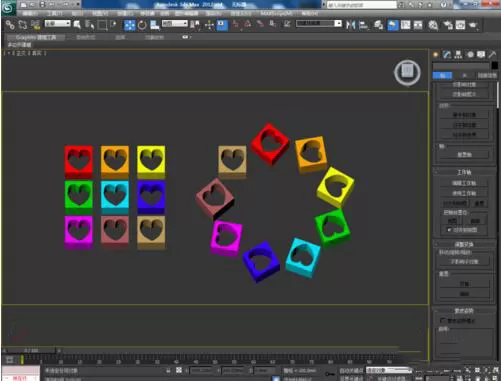Click the black object color swatch
Viewport: 501px width, 381px height.
pyautogui.click(x=494, y=66)
